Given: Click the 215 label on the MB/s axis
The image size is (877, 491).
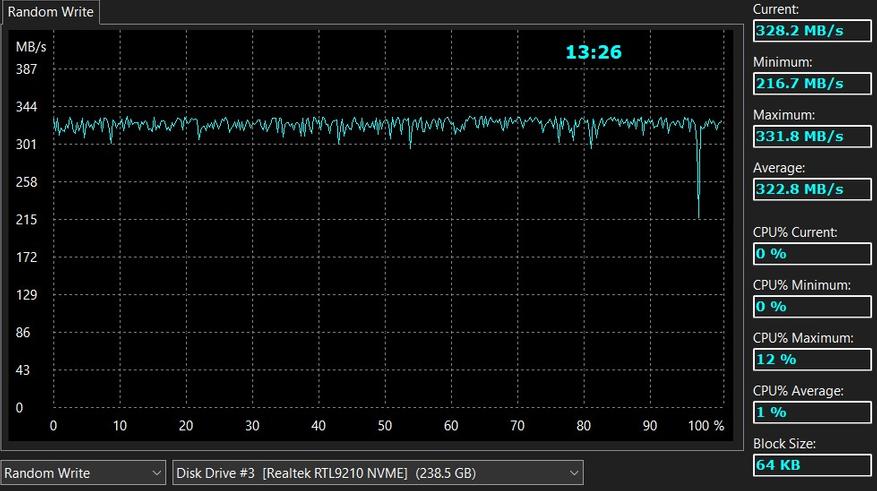Looking at the screenshot, I should 26,220.
